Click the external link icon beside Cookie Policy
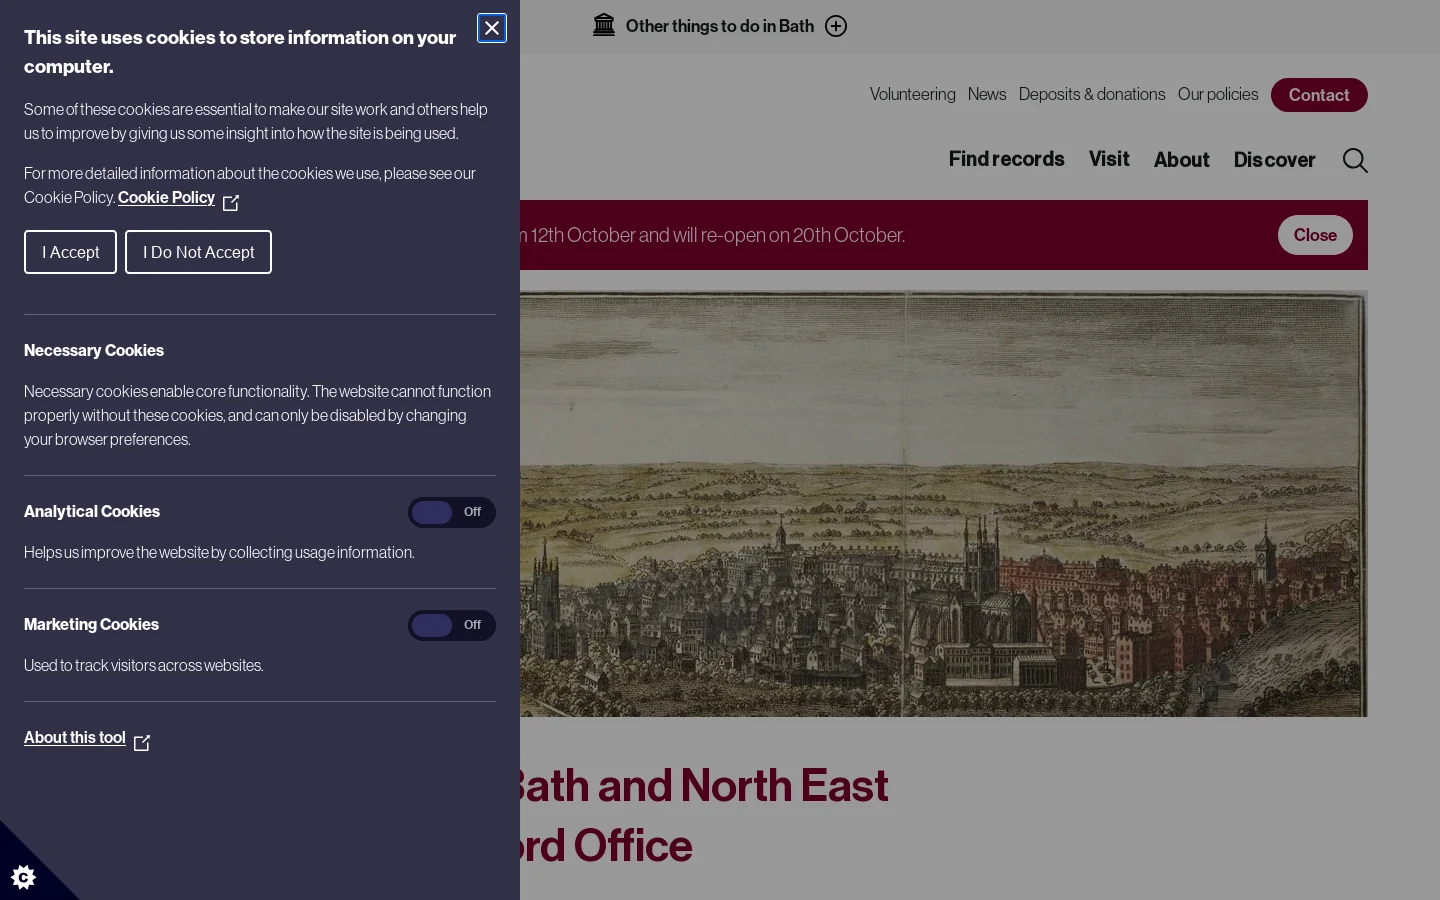The width and height of the screenshot is (1440, 900). [231, 203]
